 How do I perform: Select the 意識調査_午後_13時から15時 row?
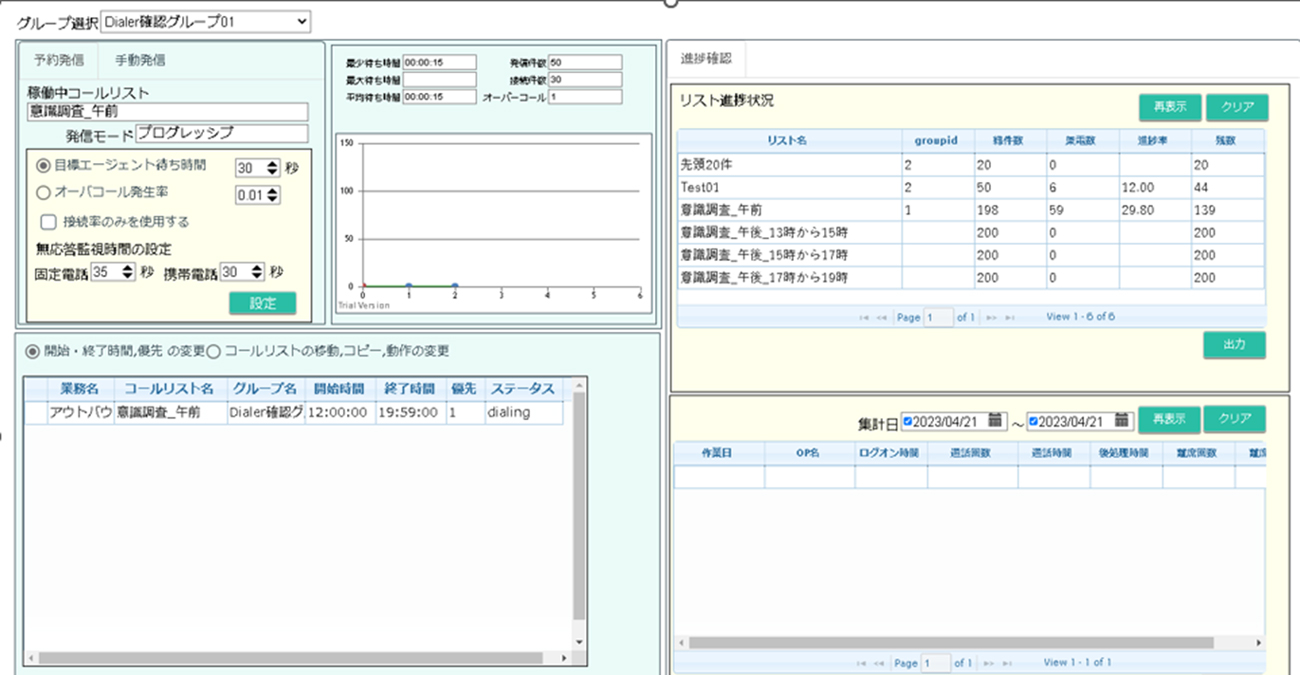point(970,232)
